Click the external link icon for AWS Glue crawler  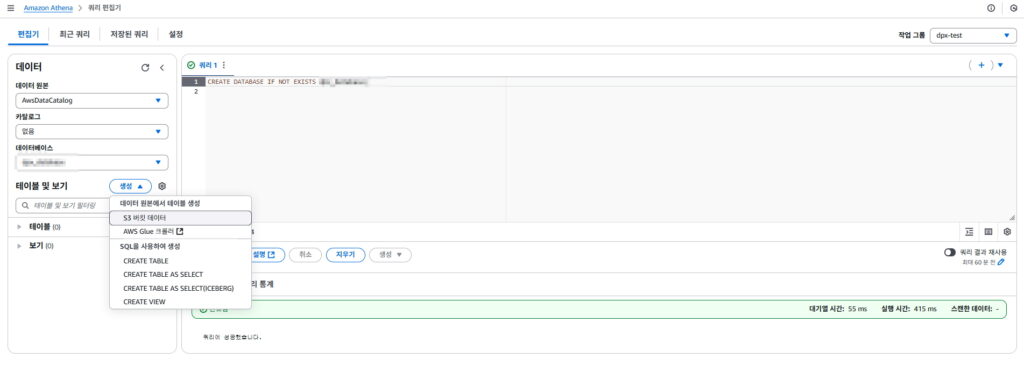click(180, 231)
